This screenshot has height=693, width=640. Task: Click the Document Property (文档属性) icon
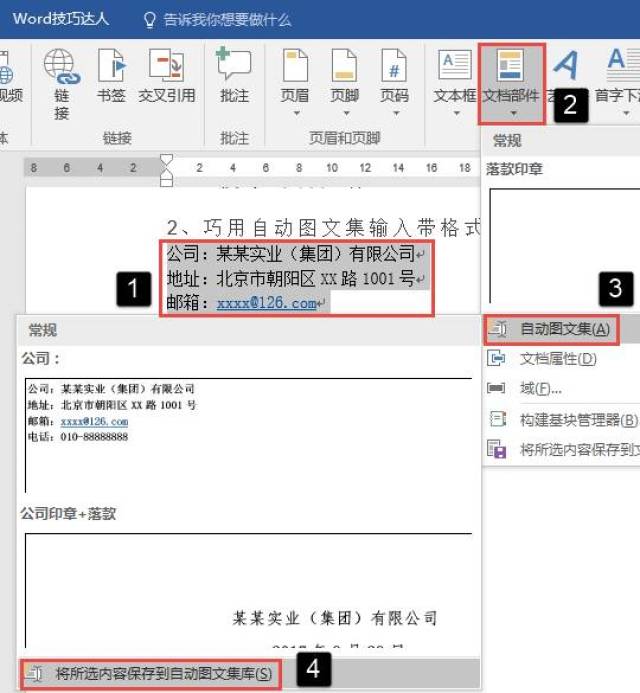point(496,358)
